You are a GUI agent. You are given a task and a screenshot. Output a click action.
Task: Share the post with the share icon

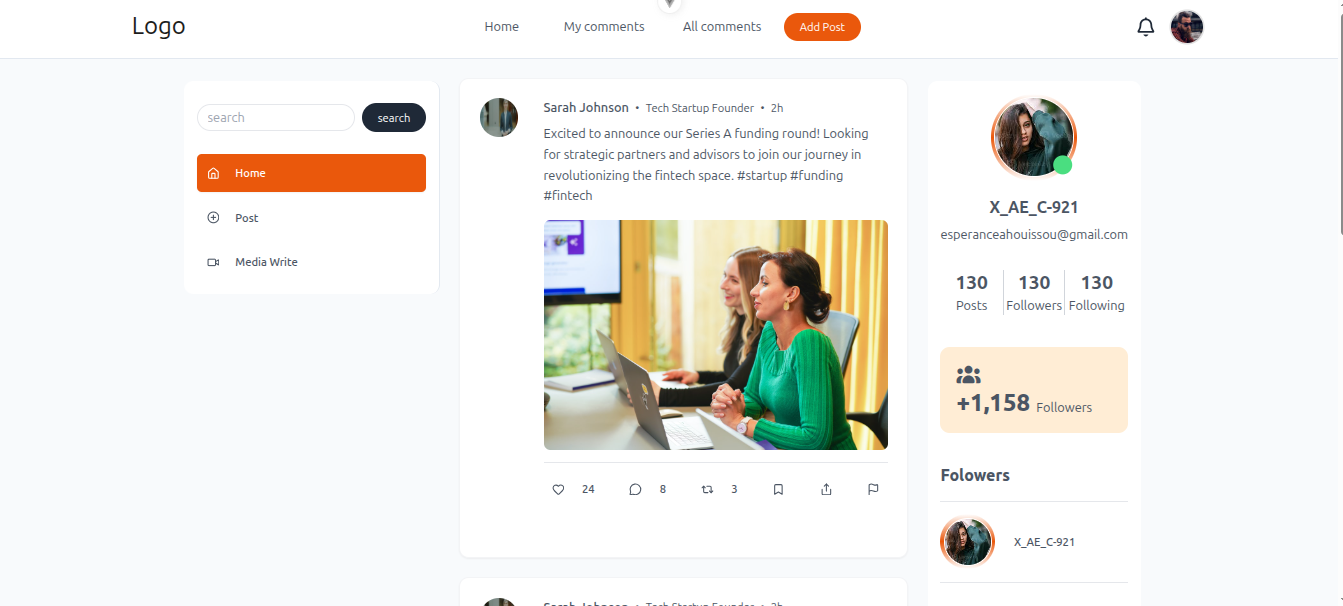826,489
